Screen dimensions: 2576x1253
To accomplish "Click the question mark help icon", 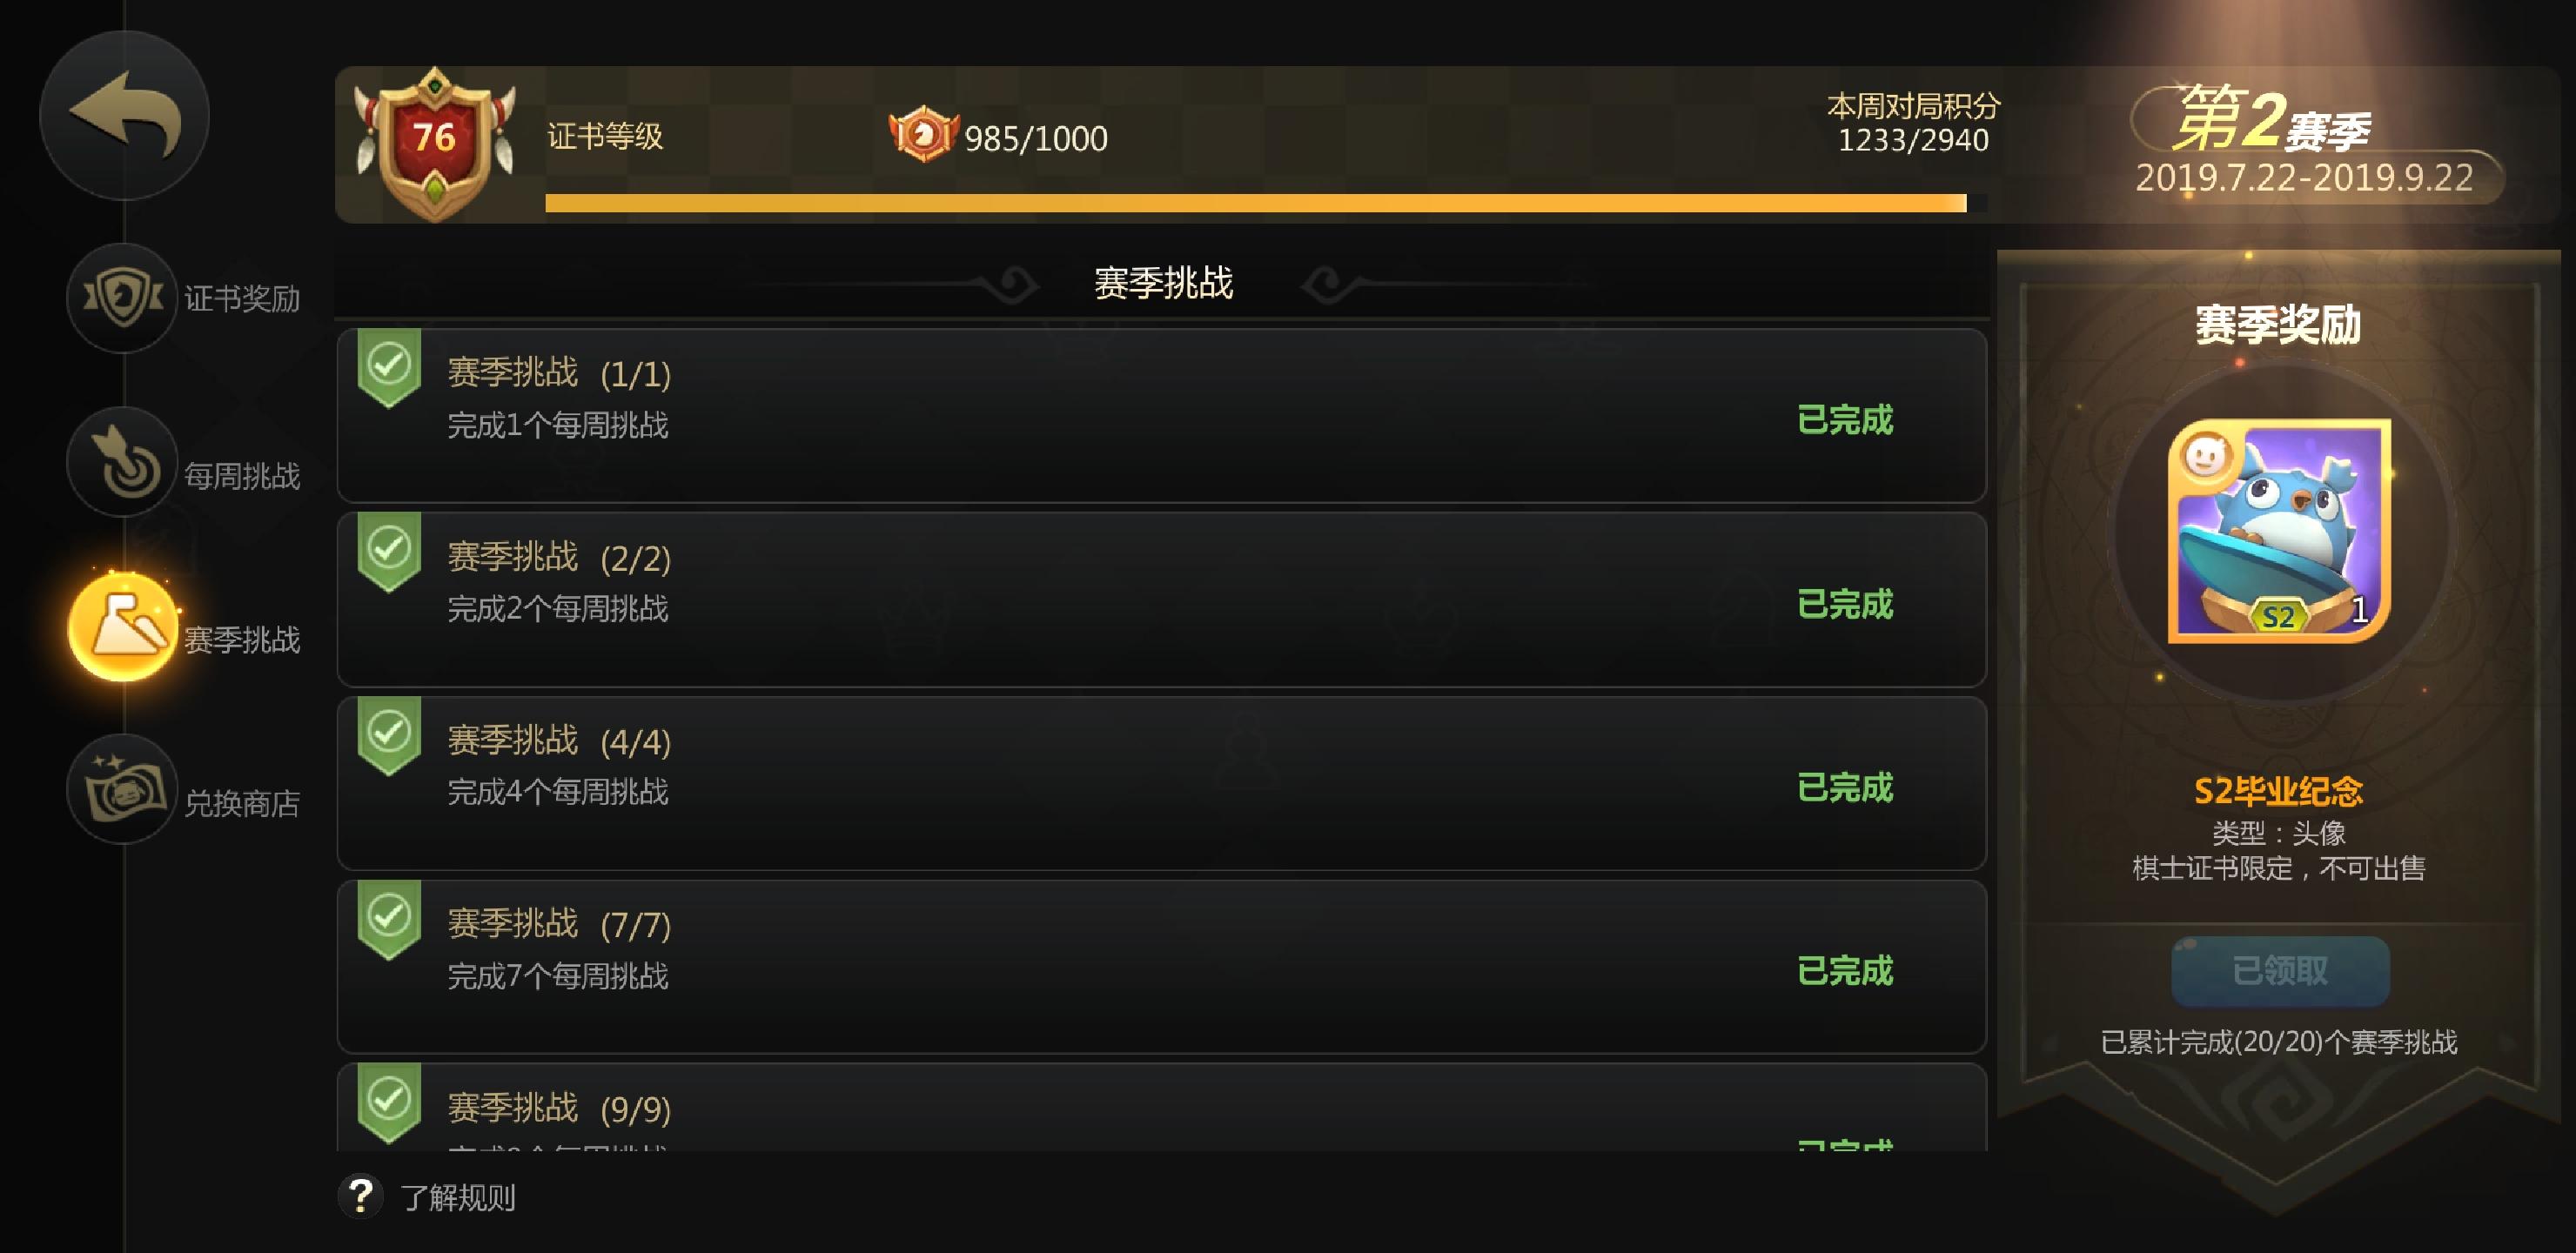I will pos(360,1195).
